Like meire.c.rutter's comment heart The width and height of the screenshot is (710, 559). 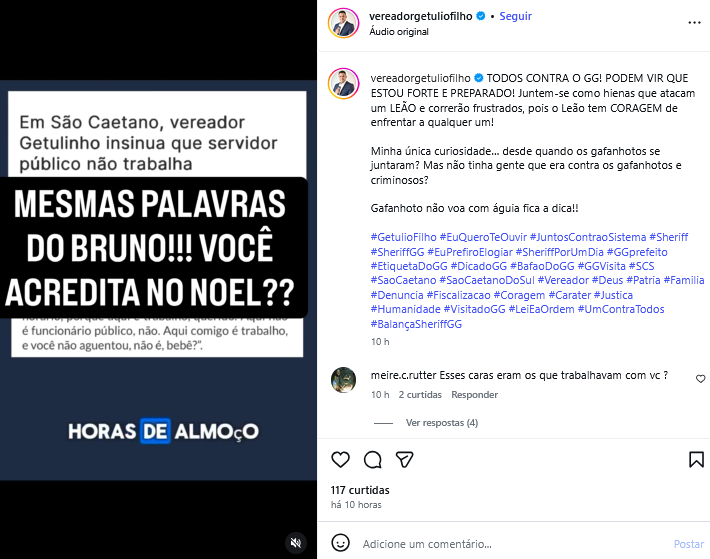(700, 379)
